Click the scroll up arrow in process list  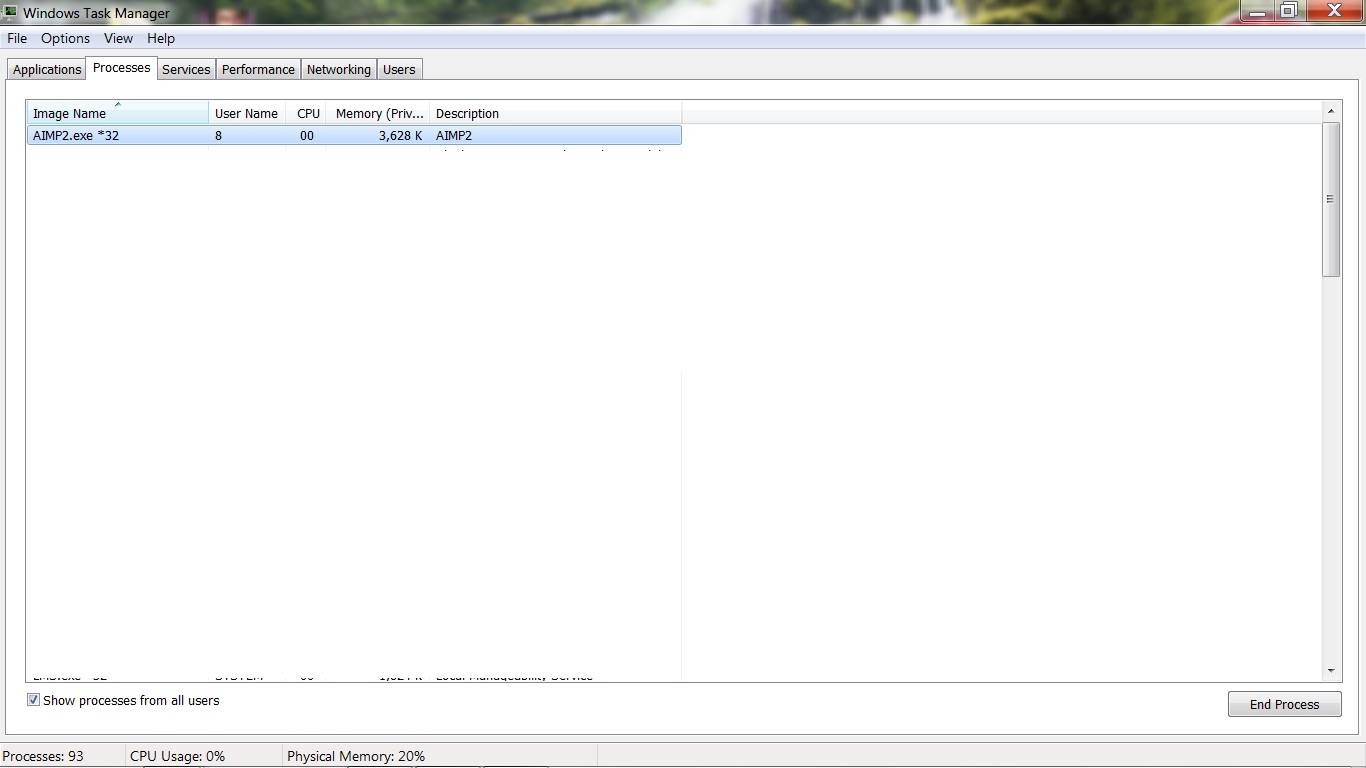pos(1331,111)
